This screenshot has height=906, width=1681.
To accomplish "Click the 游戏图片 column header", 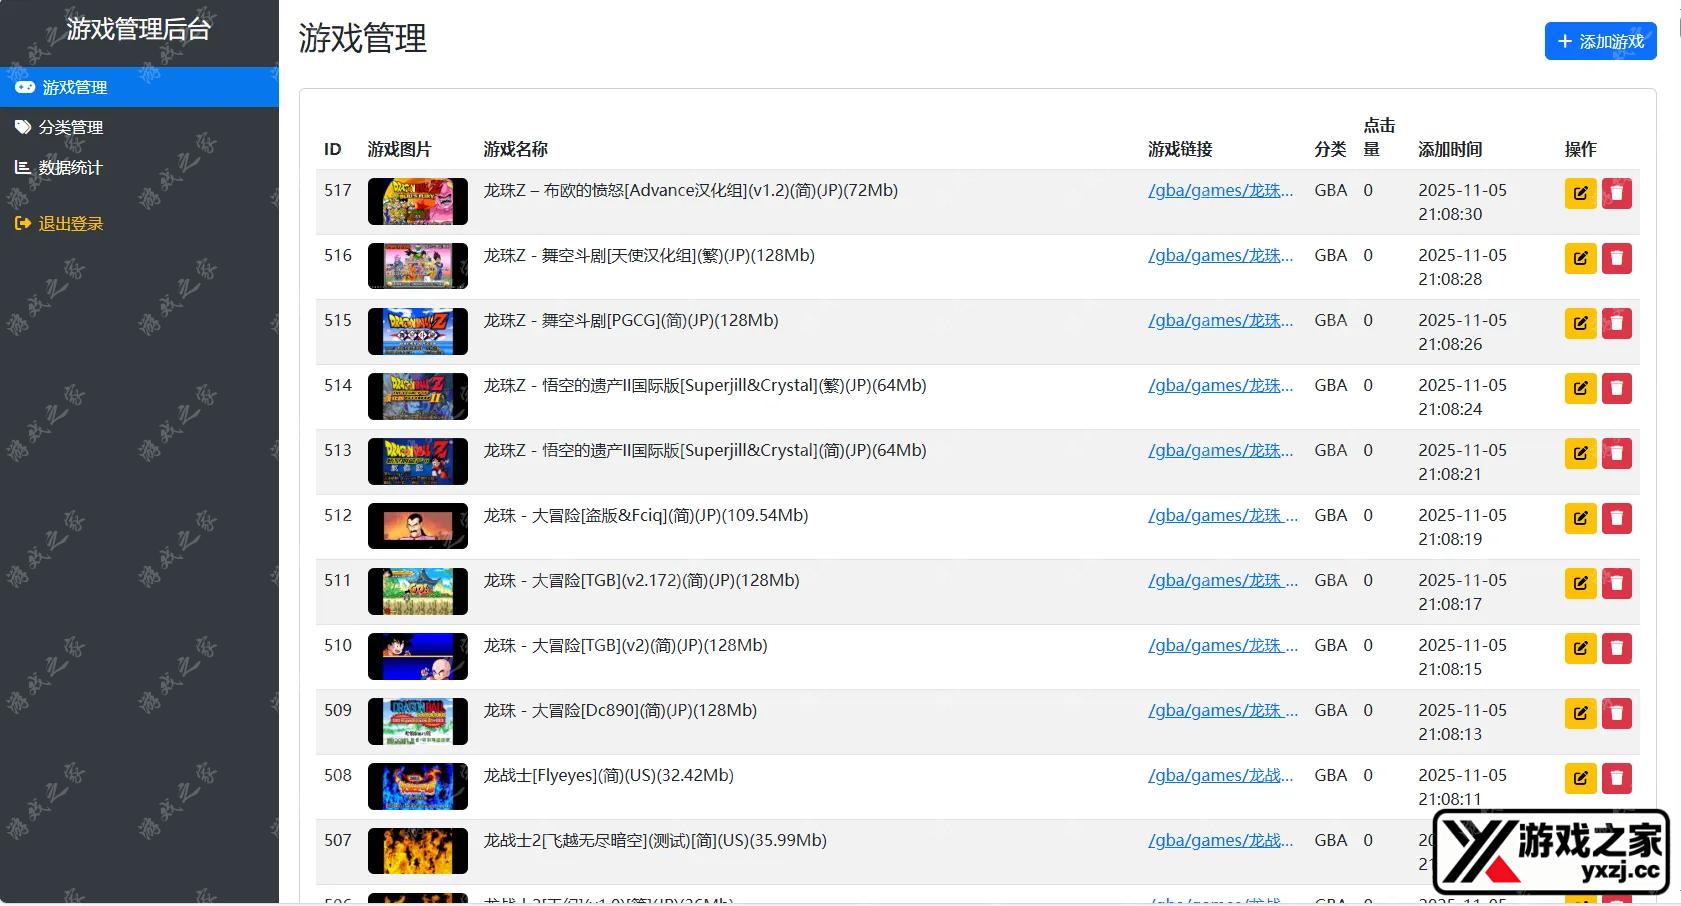I will pos(400,149).
